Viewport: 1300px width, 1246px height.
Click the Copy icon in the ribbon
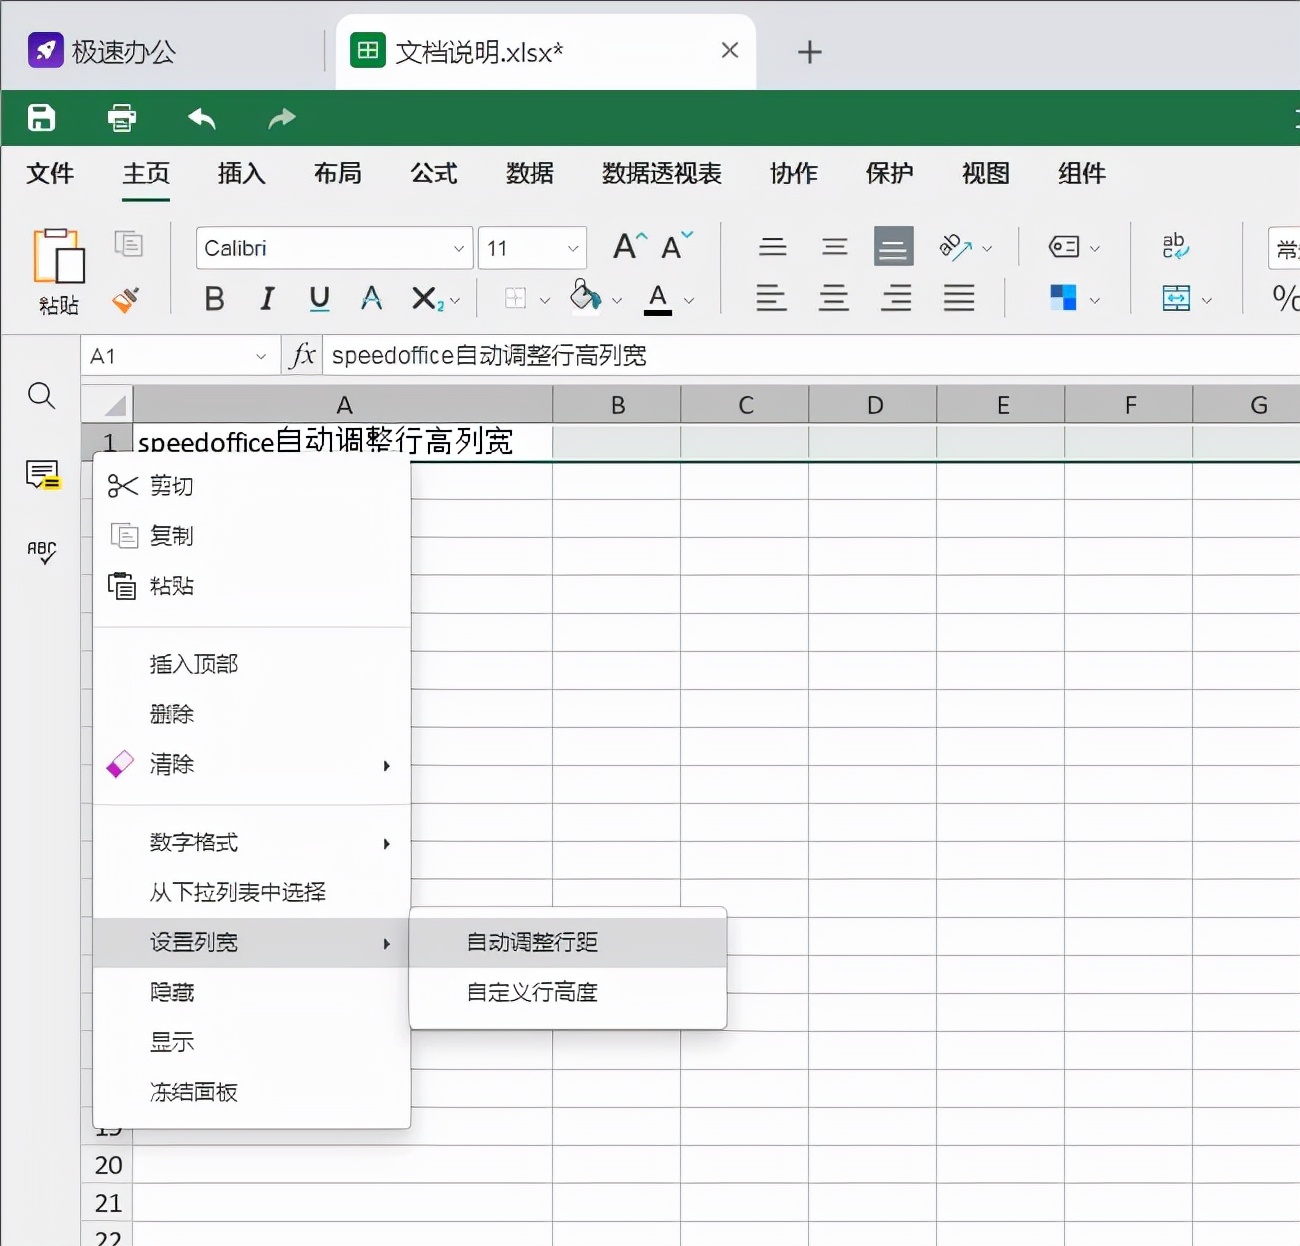click(128, 244)
